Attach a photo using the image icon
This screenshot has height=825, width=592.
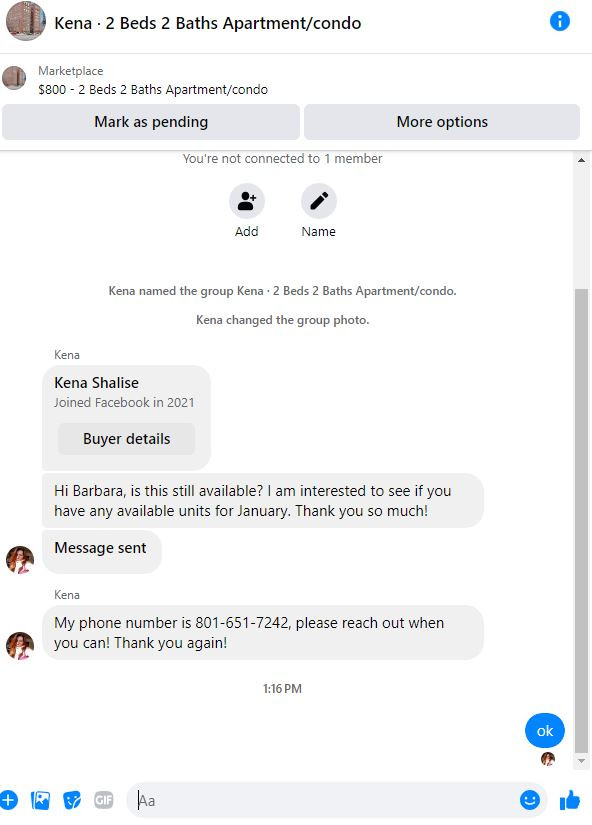[41, 800]
